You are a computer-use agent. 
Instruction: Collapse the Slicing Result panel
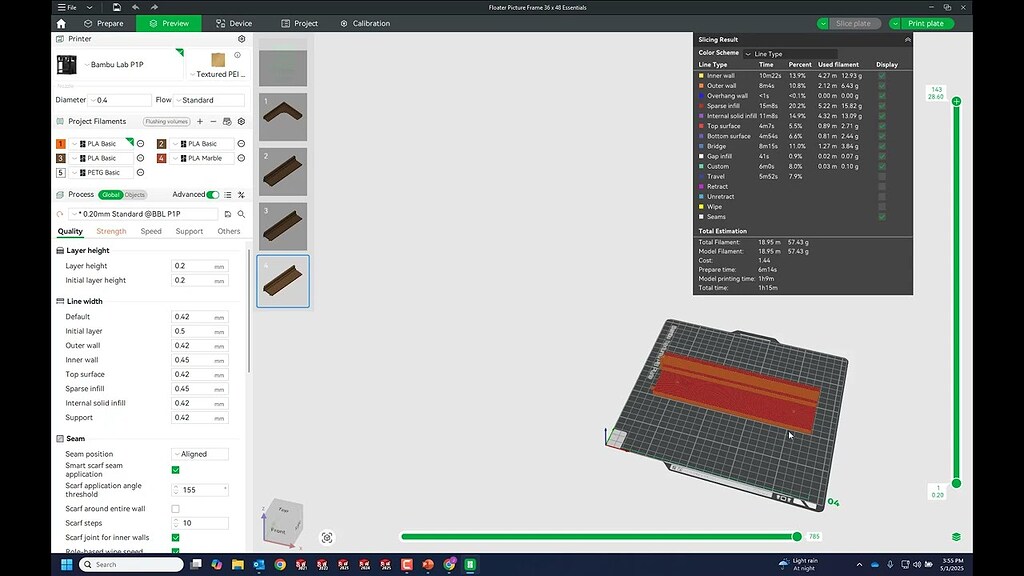[907, 40]
